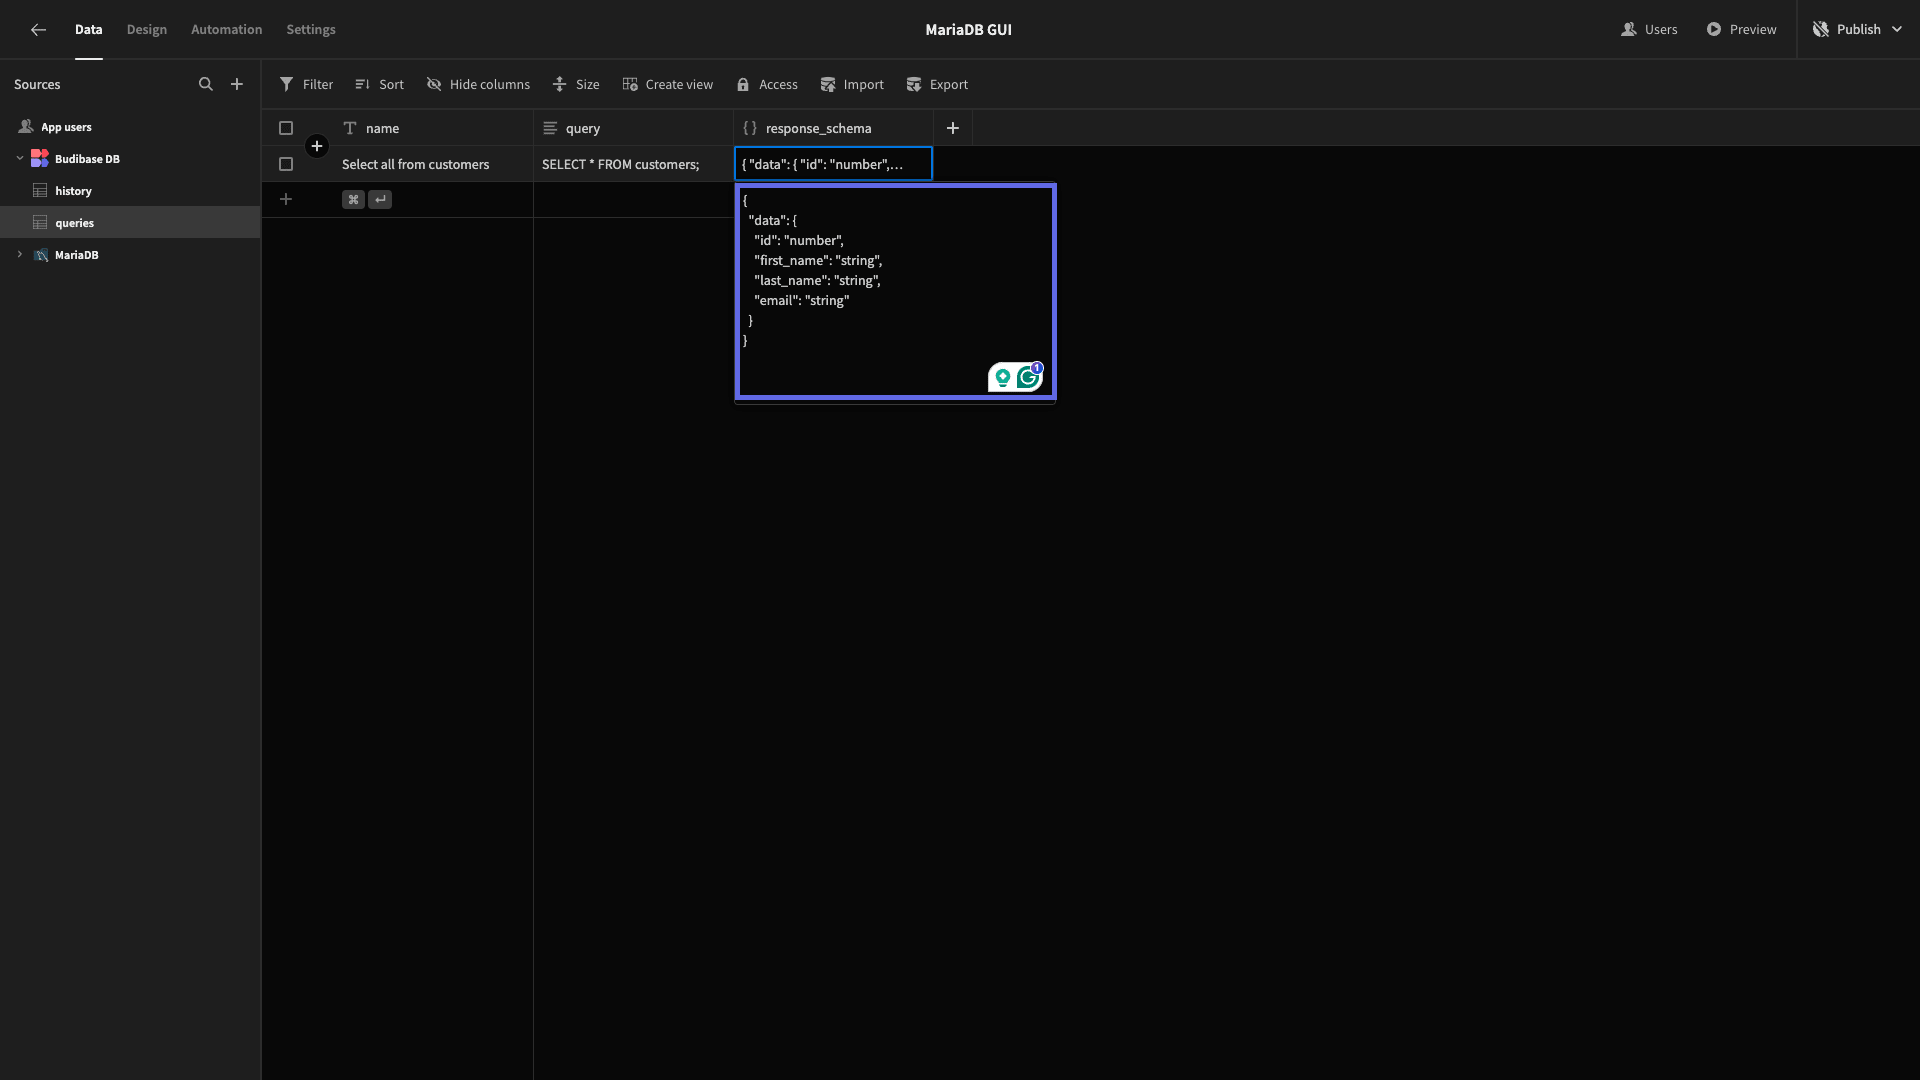Click Create view
1920x1080 pixels.
click(667, 84)
